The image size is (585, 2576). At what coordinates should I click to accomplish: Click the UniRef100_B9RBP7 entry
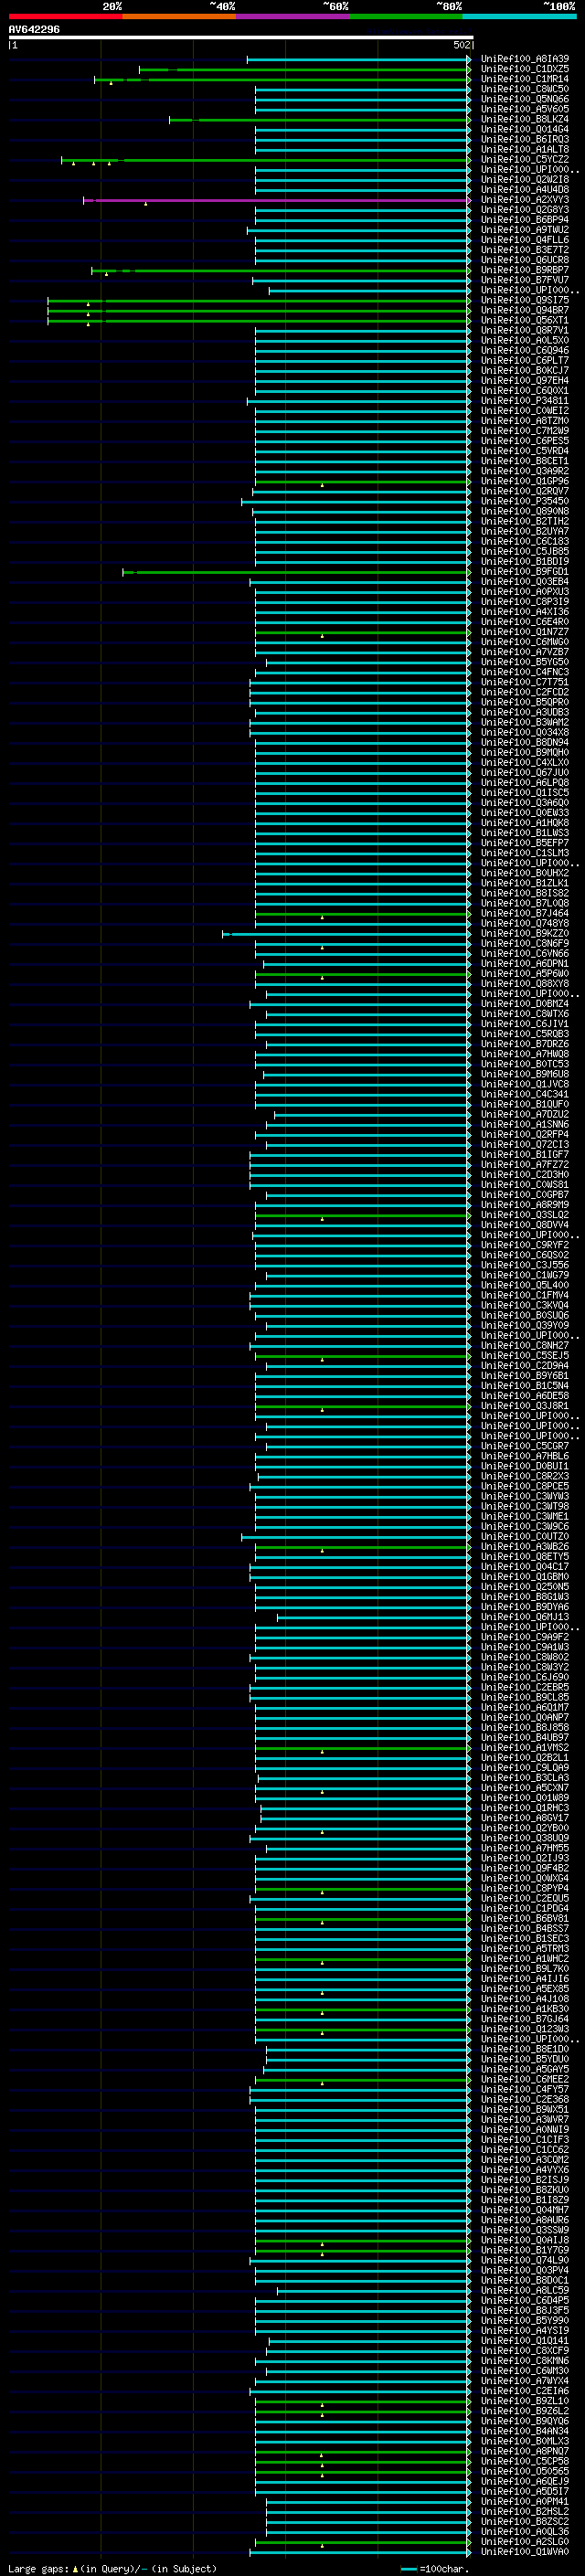pos(524,270)
